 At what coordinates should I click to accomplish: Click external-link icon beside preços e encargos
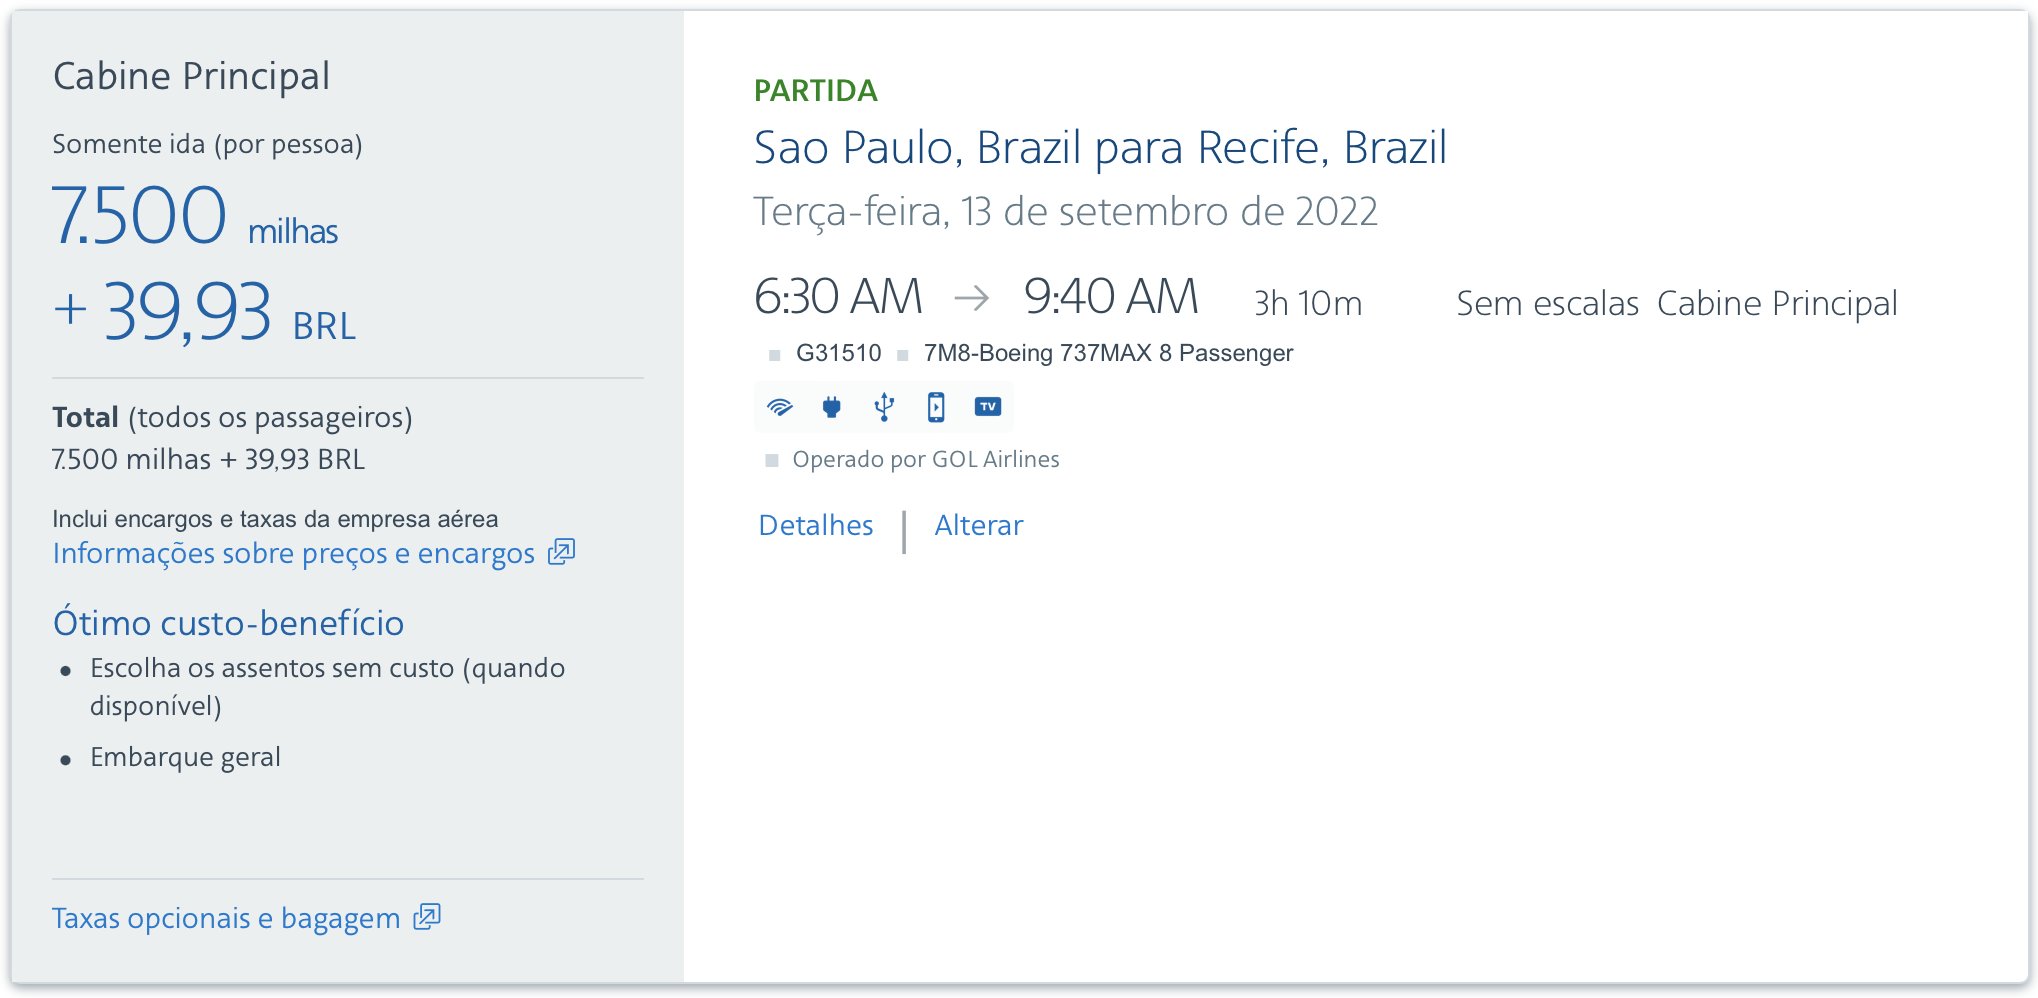pyautogui.click(x=562, y=552)
